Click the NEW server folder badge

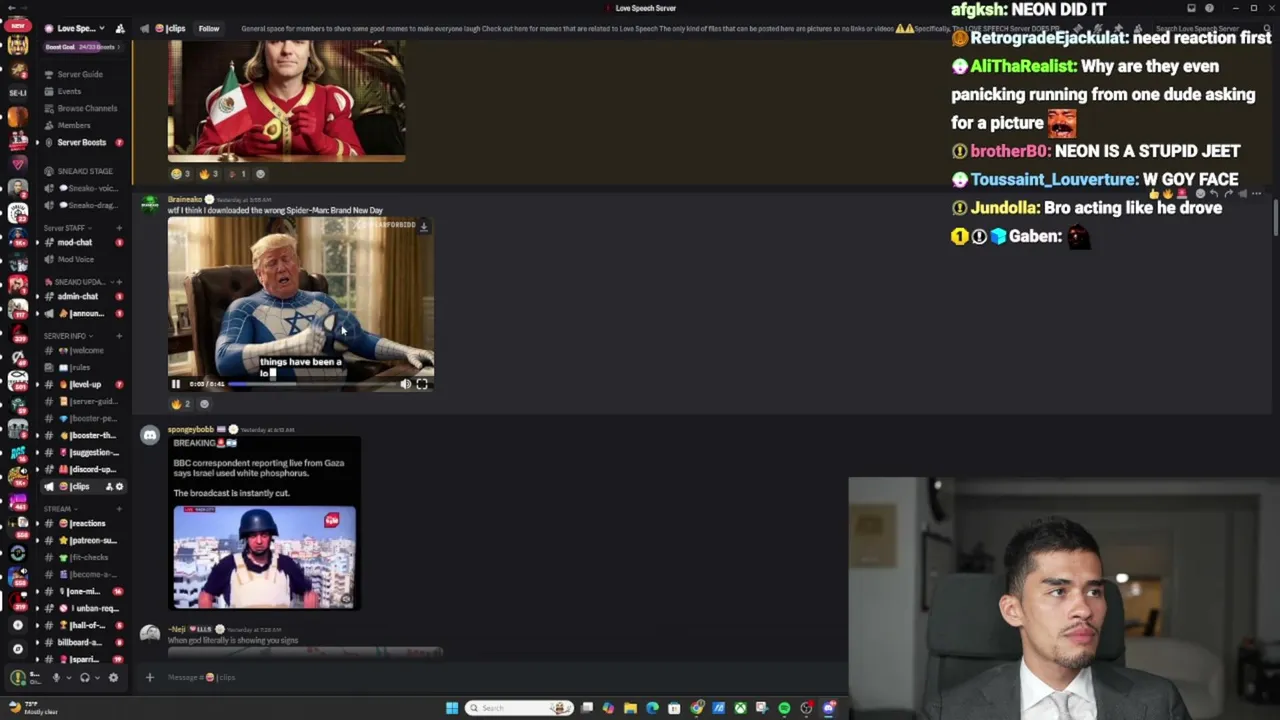pyautogui.click(x=17, y=25)
